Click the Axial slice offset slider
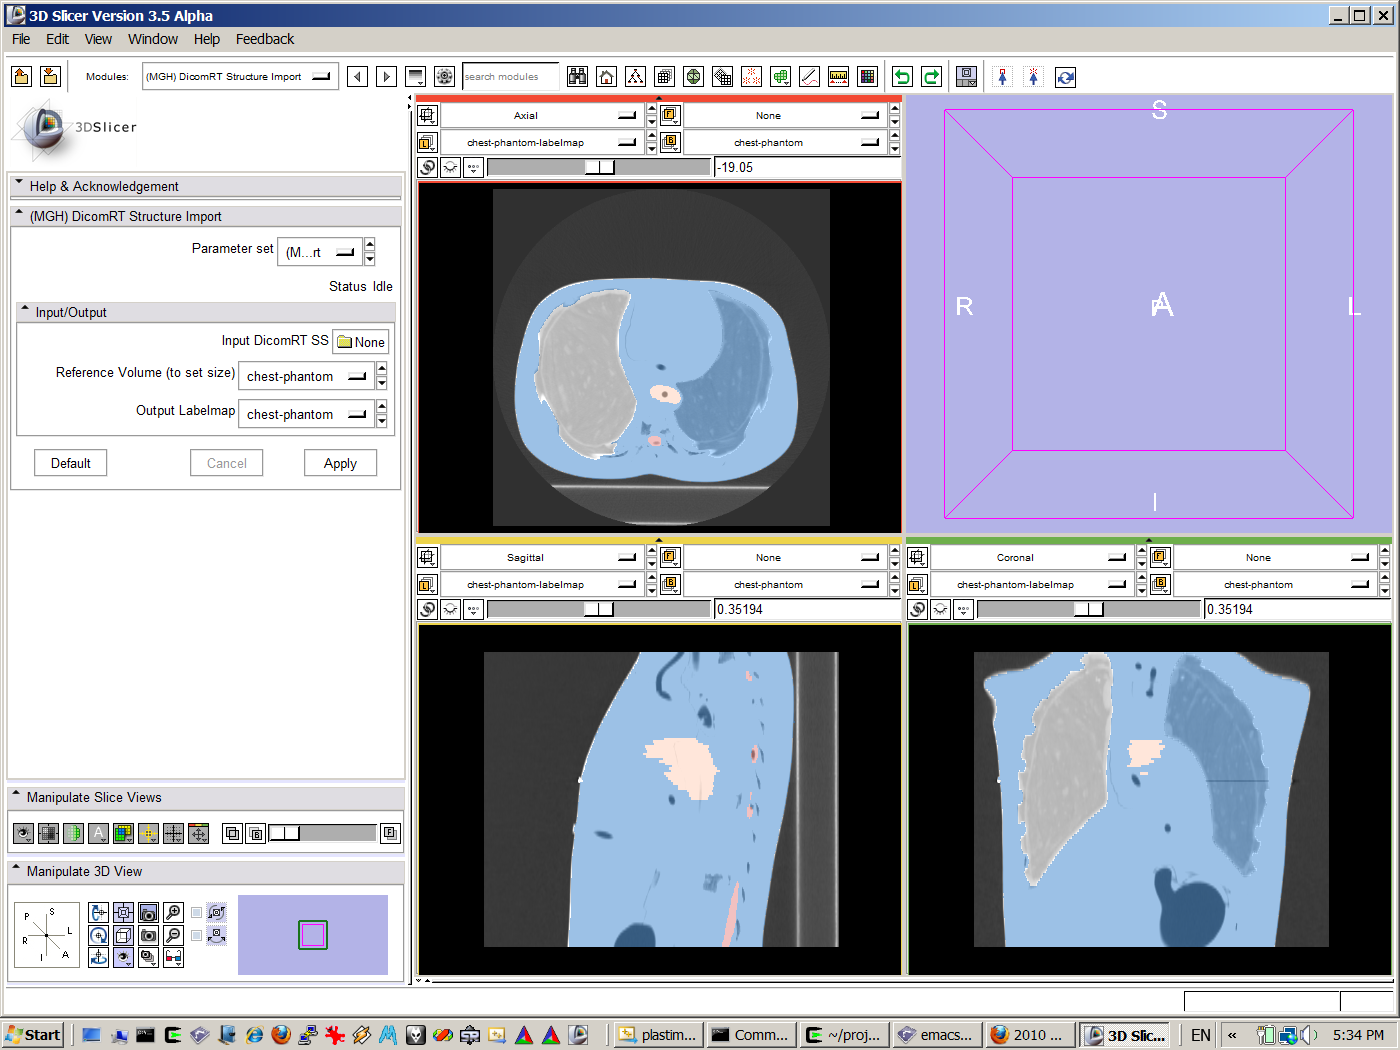 pyautogui.click(x=598, y=168)
